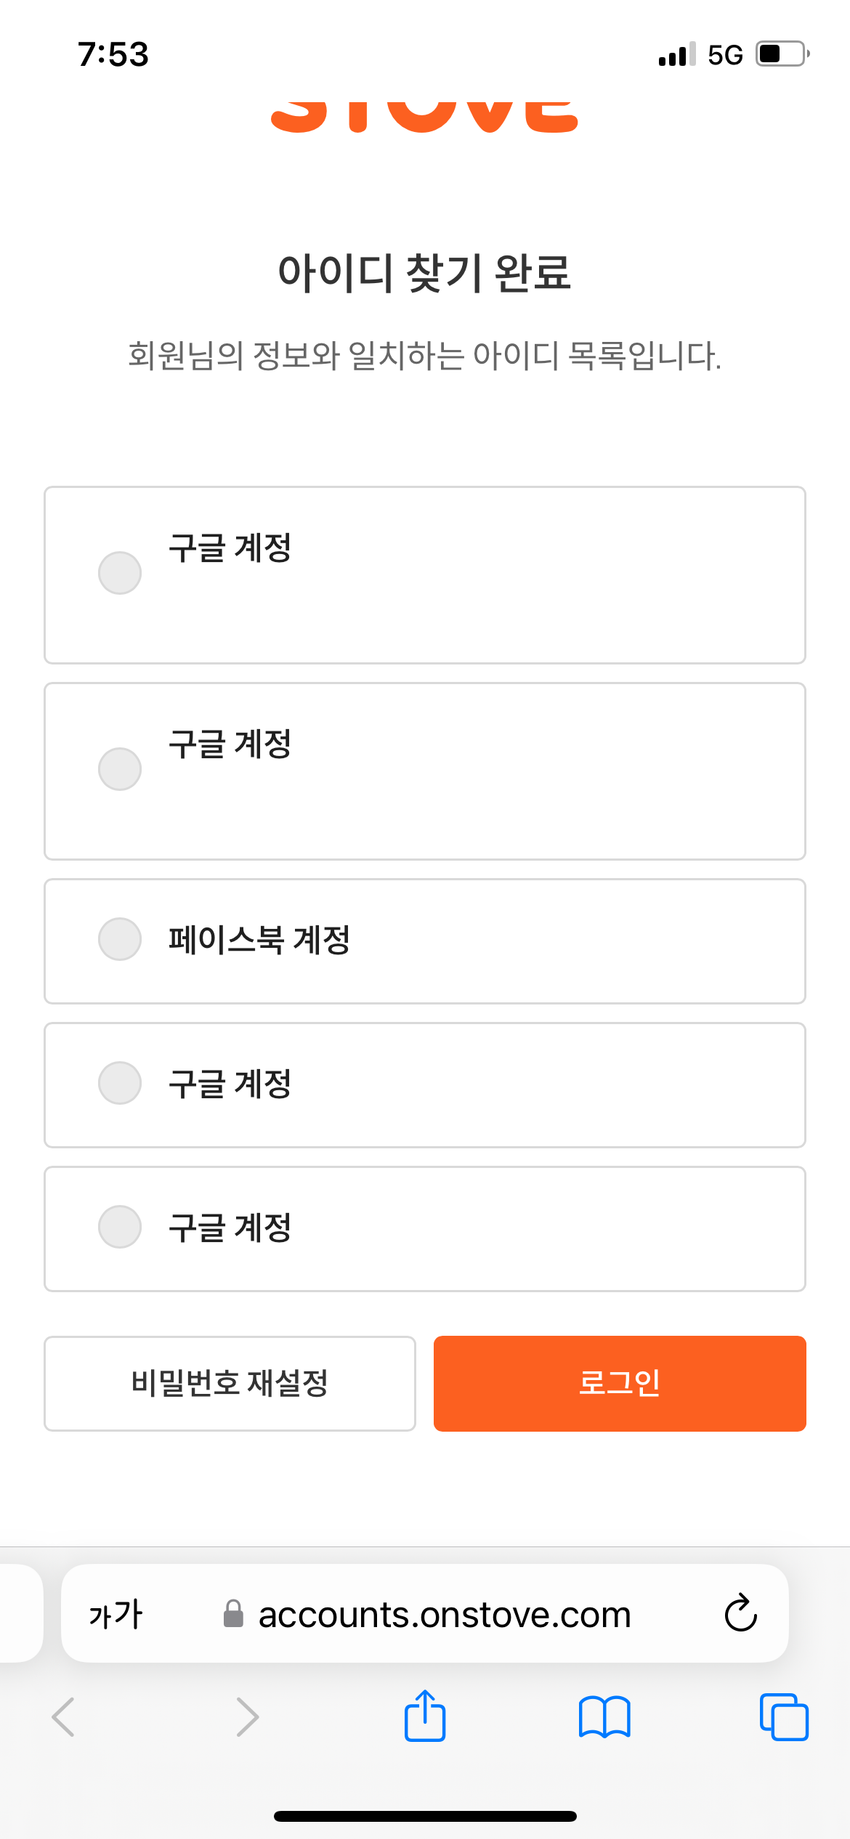Tap the battery icon in status bar
The image size is (850, 1839).
pos(782,54)
